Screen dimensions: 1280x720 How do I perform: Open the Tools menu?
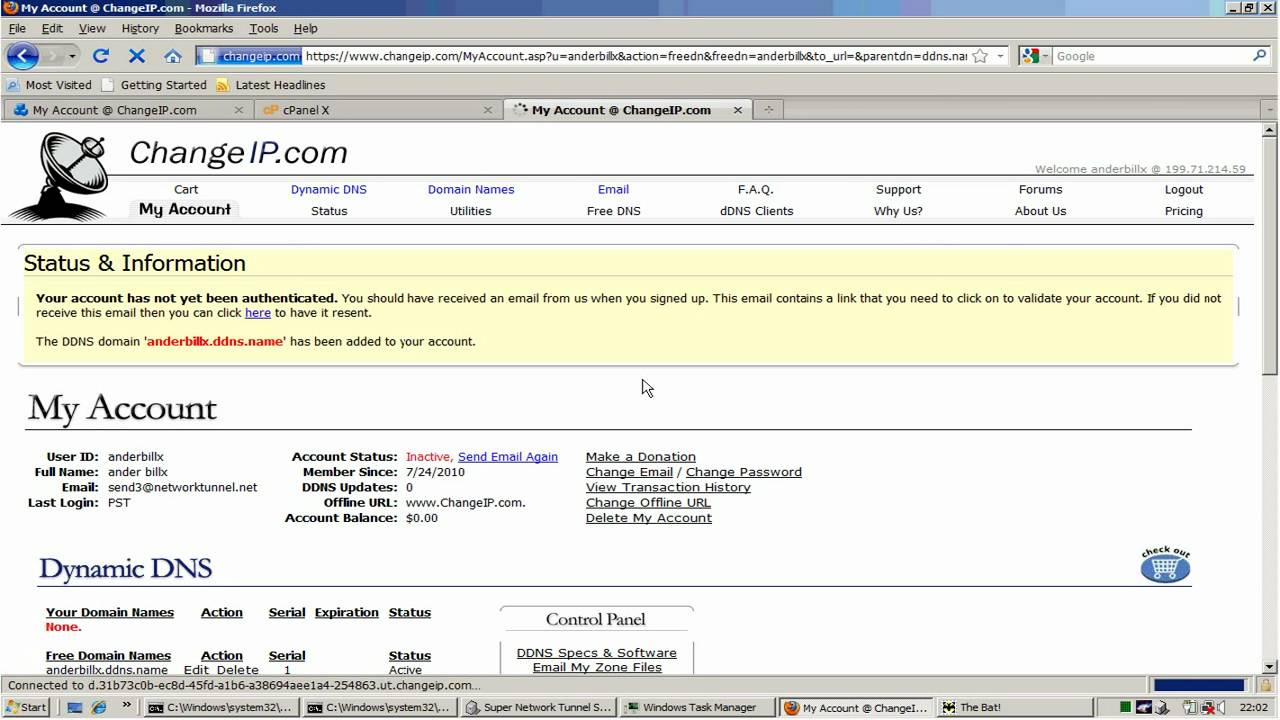(x=264, y=28)
